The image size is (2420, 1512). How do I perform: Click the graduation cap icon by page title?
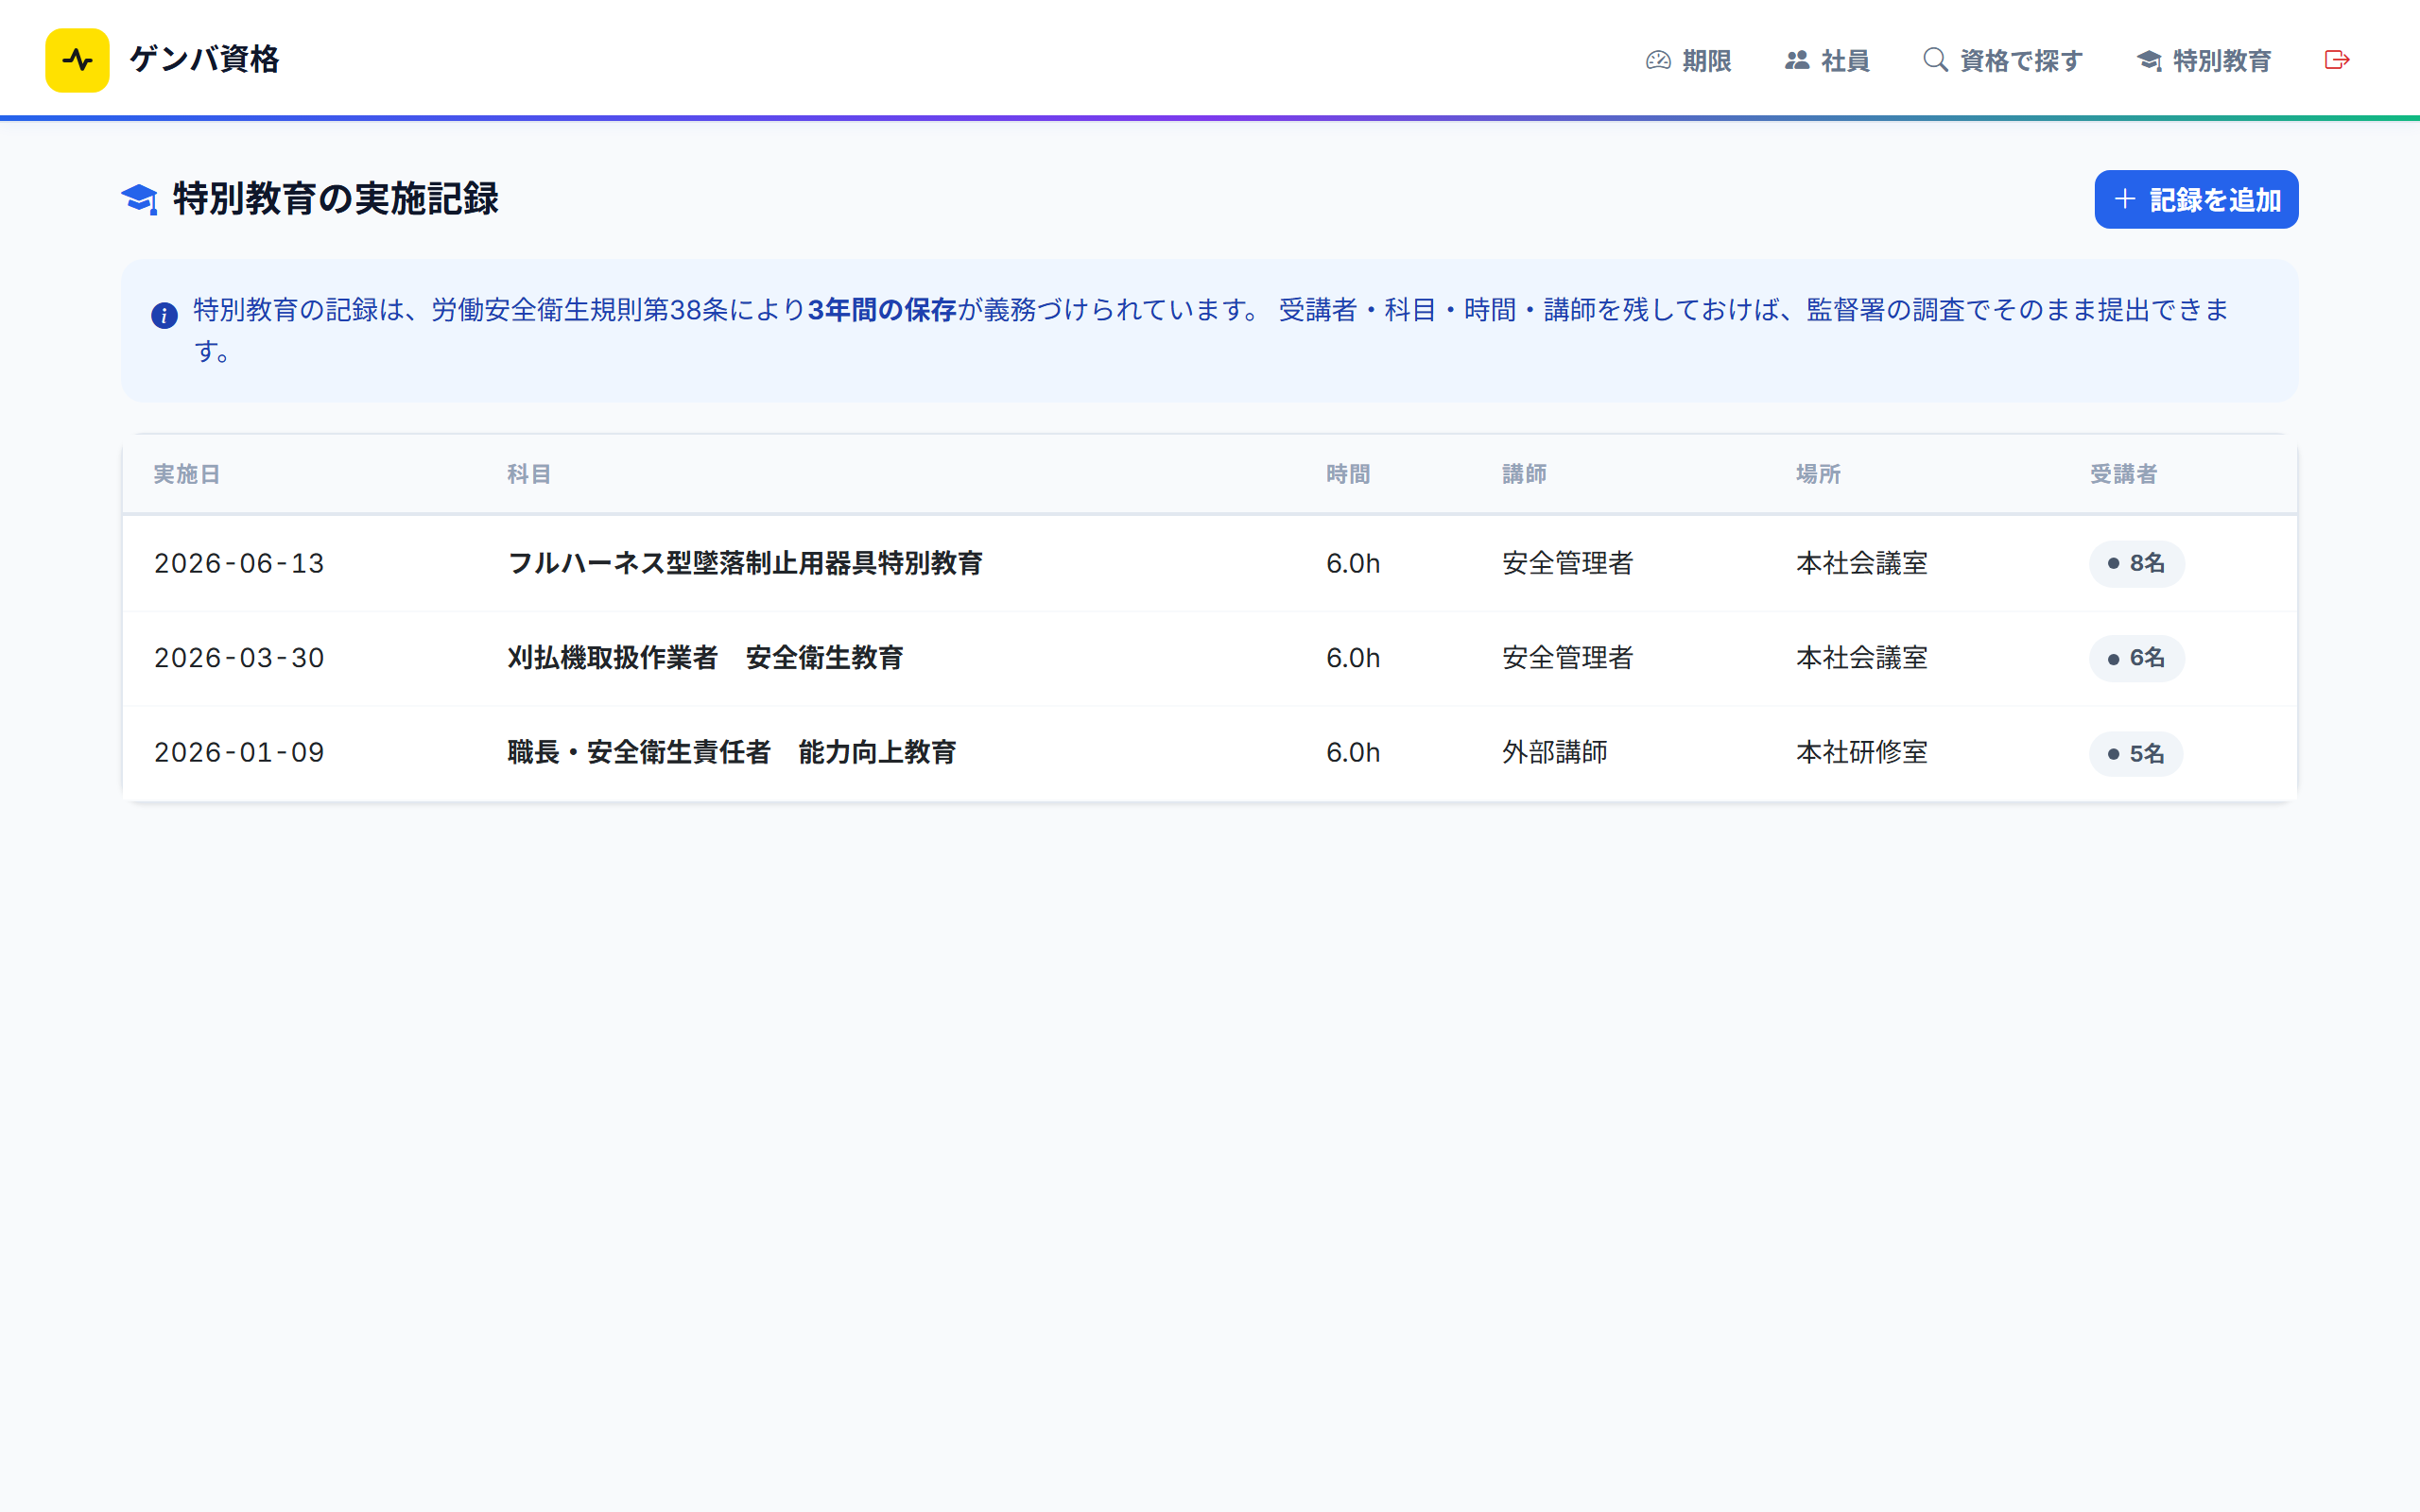(139, 199)
